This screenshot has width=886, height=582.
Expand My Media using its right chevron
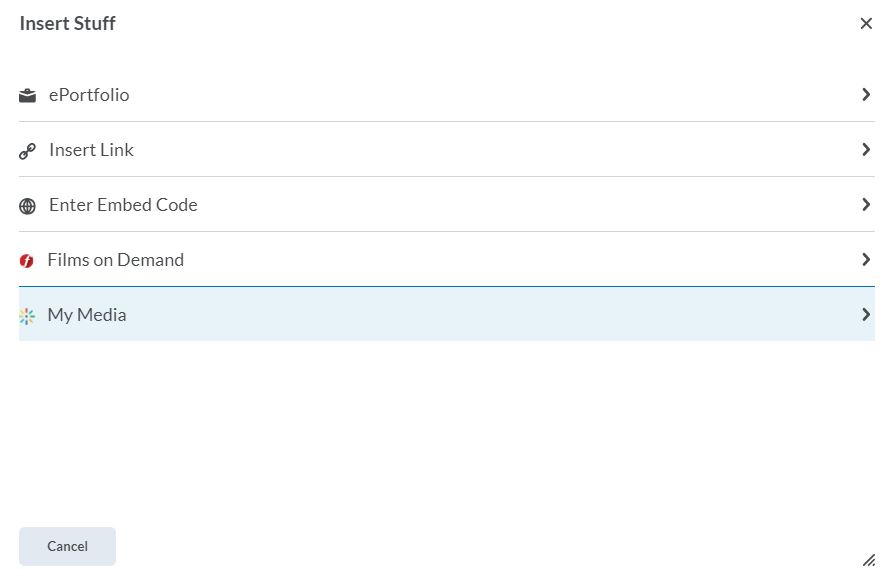click(866, 314)
